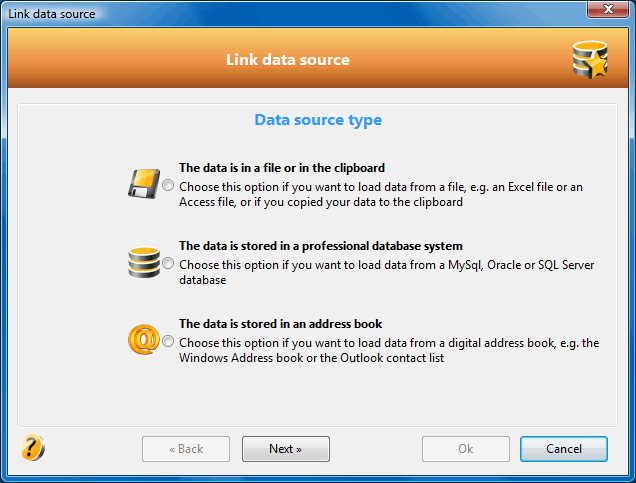Go forward with the Next » button
Image resolution: width=636 pixels, height=483 pixels.
pyautogui.click(x=286, y=449)
